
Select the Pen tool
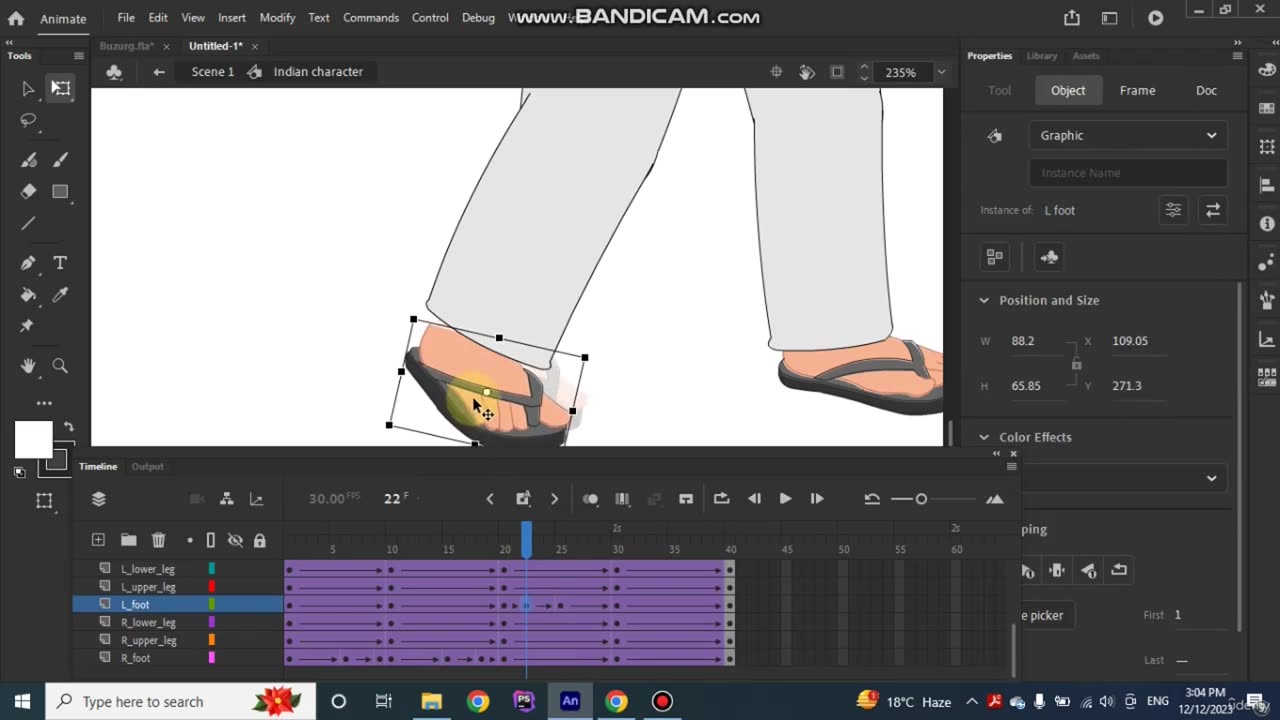28,263
